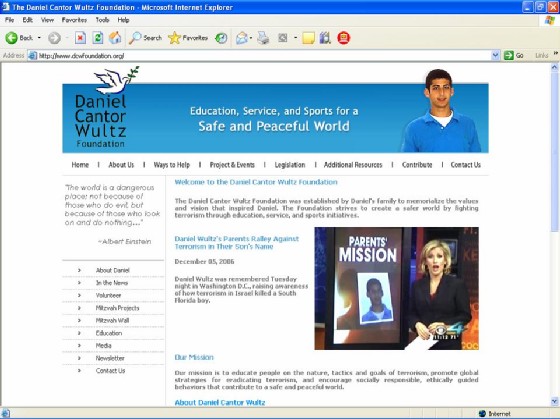Image resolution: width=560 pixels, height=419 pixels.
Task: Open the In the News sidebar link
Action: click(111, 283)
